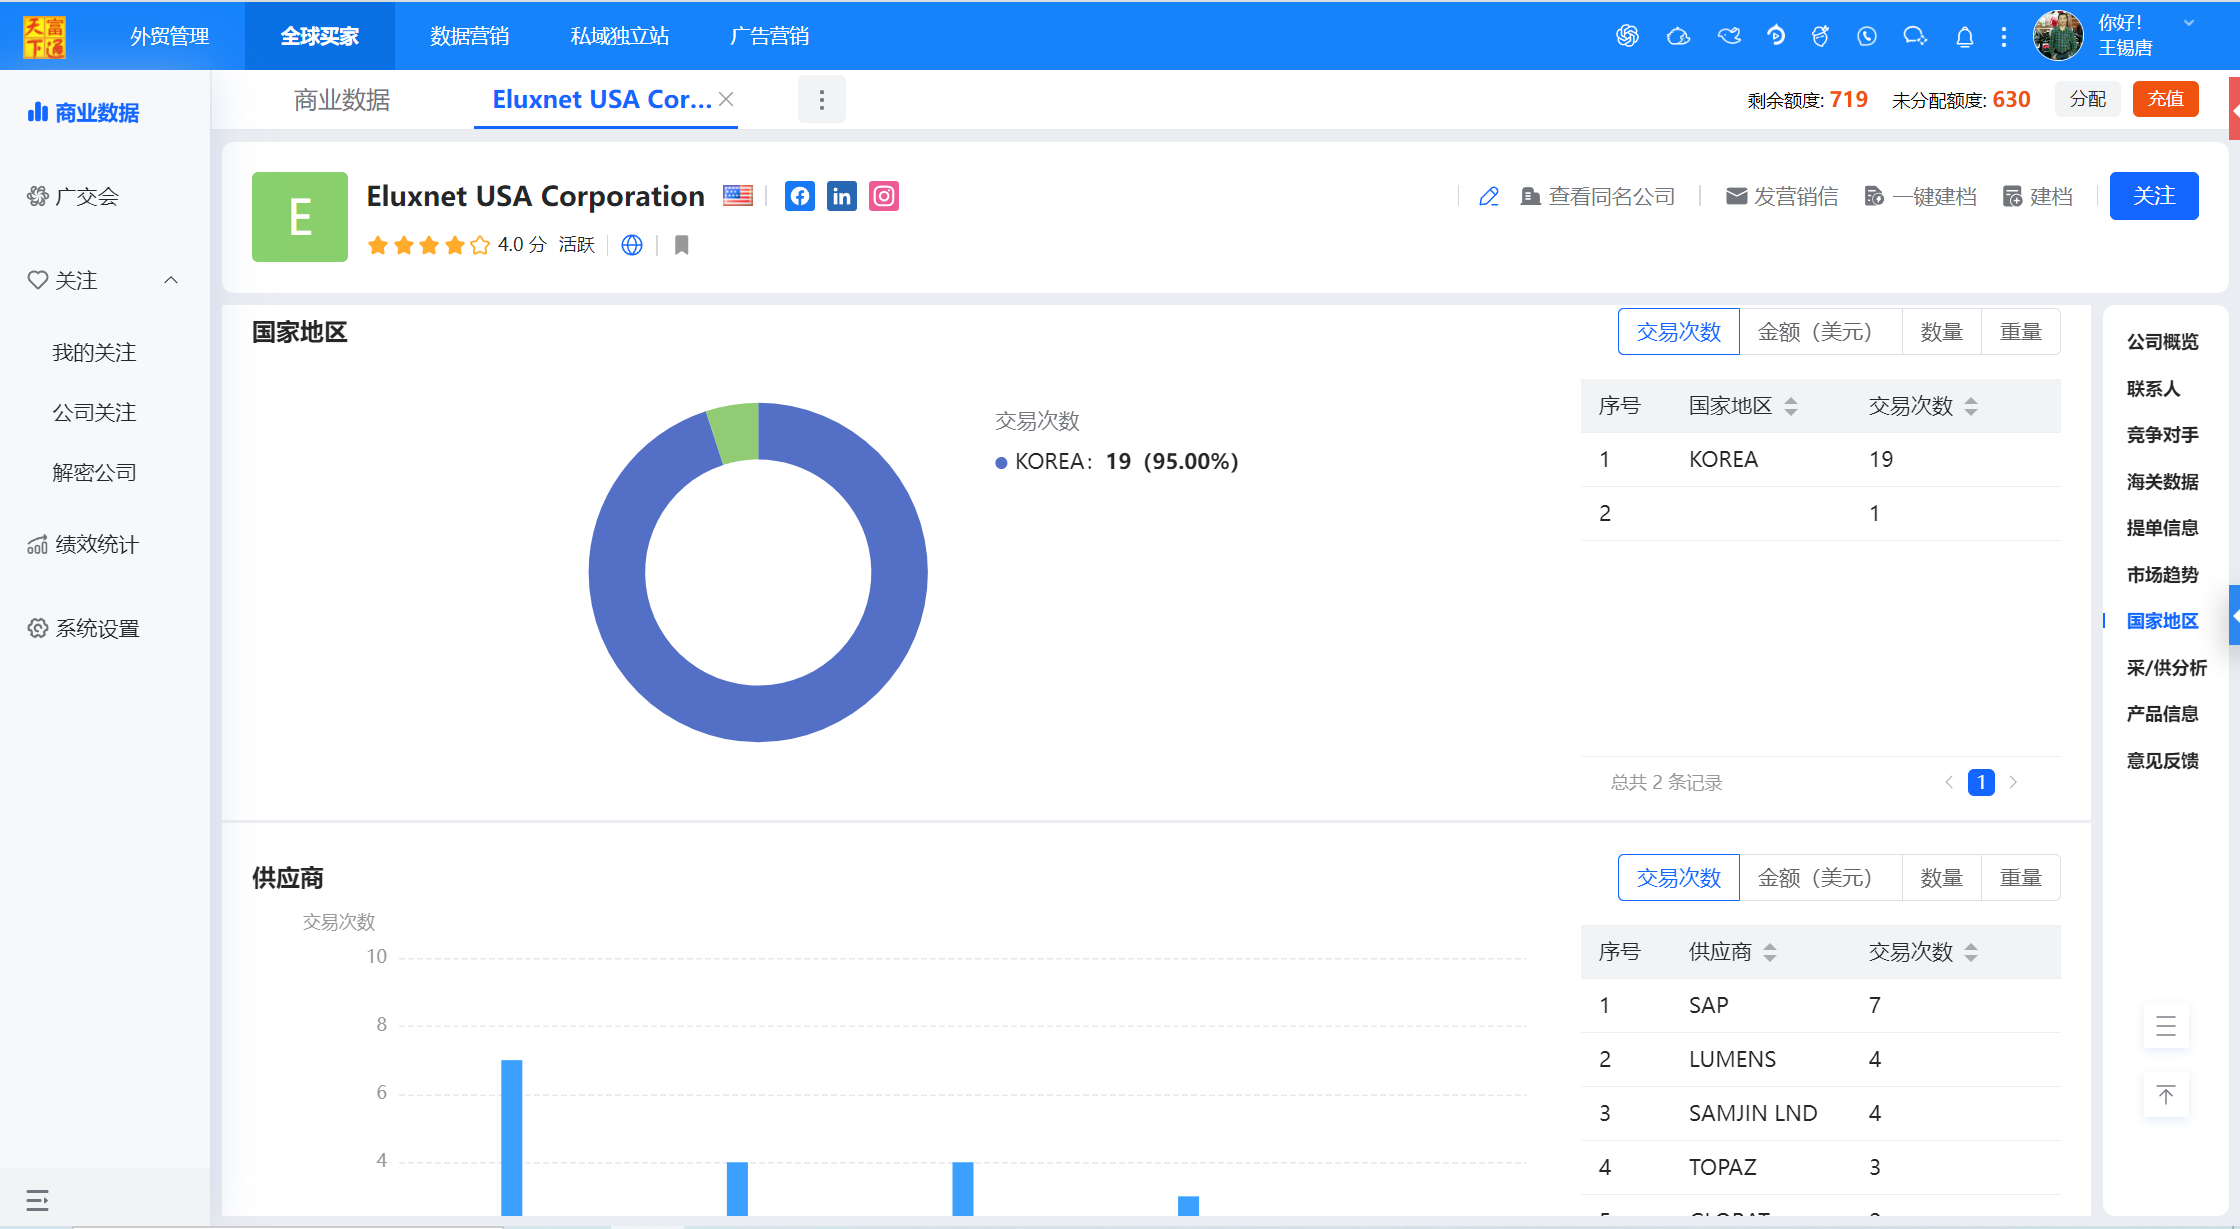Select 数量 in the 国家地区 section toggle
Image resolution: width=2240 pixels, height=1229 pixels.
1941,332
